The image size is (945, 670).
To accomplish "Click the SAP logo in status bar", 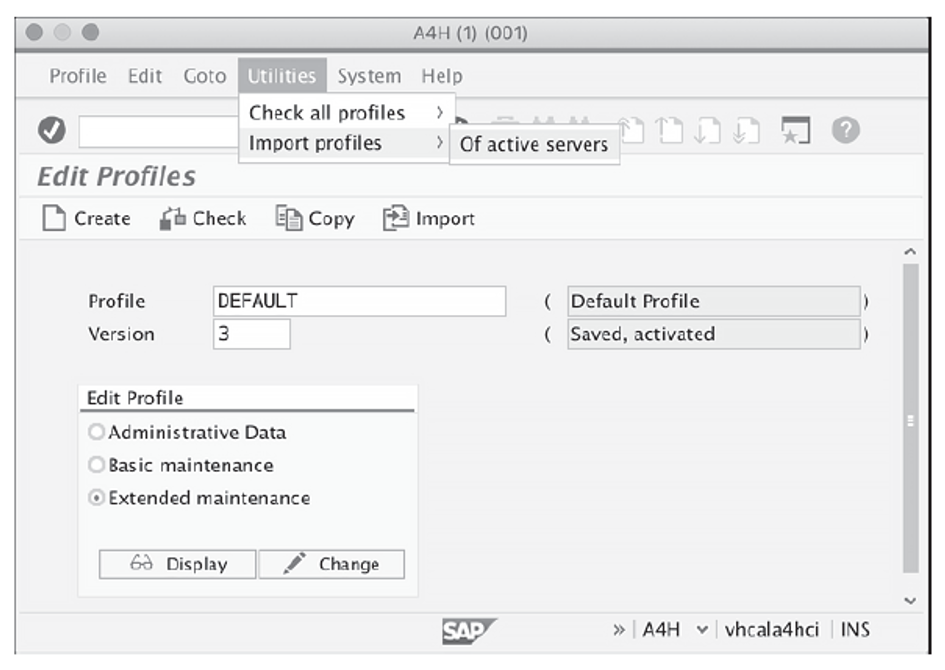I will (x=469, y=631).
